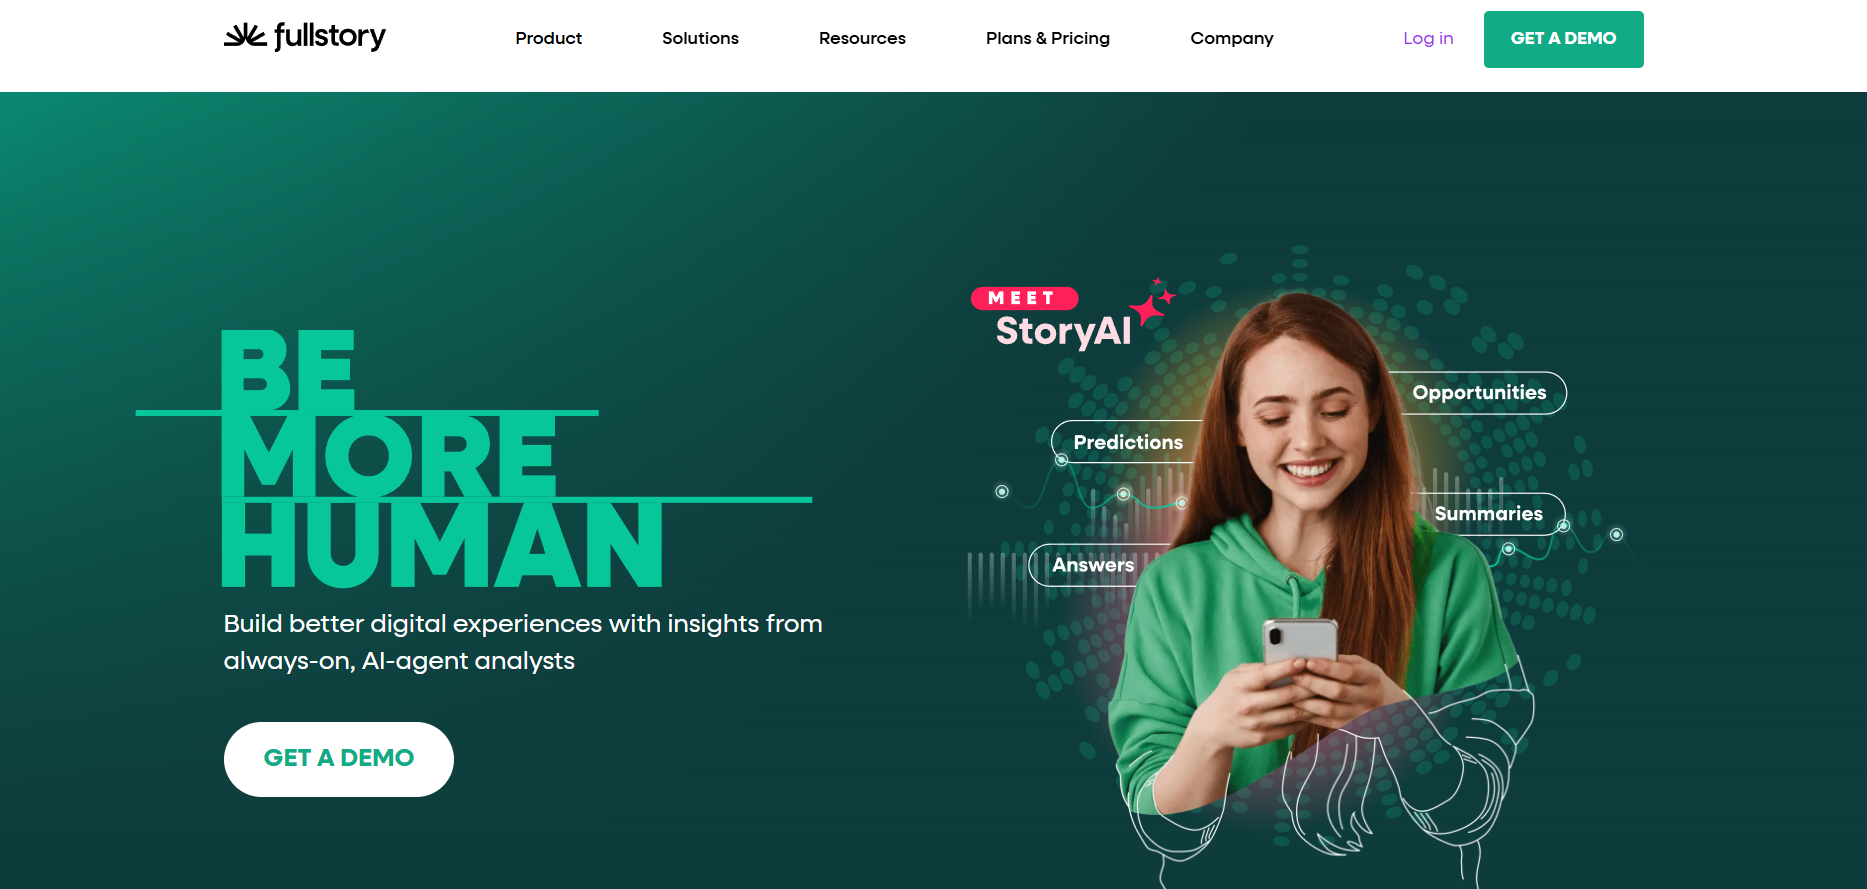Open the Company menu item
1867x889 pixels.
pos(1232,38)
